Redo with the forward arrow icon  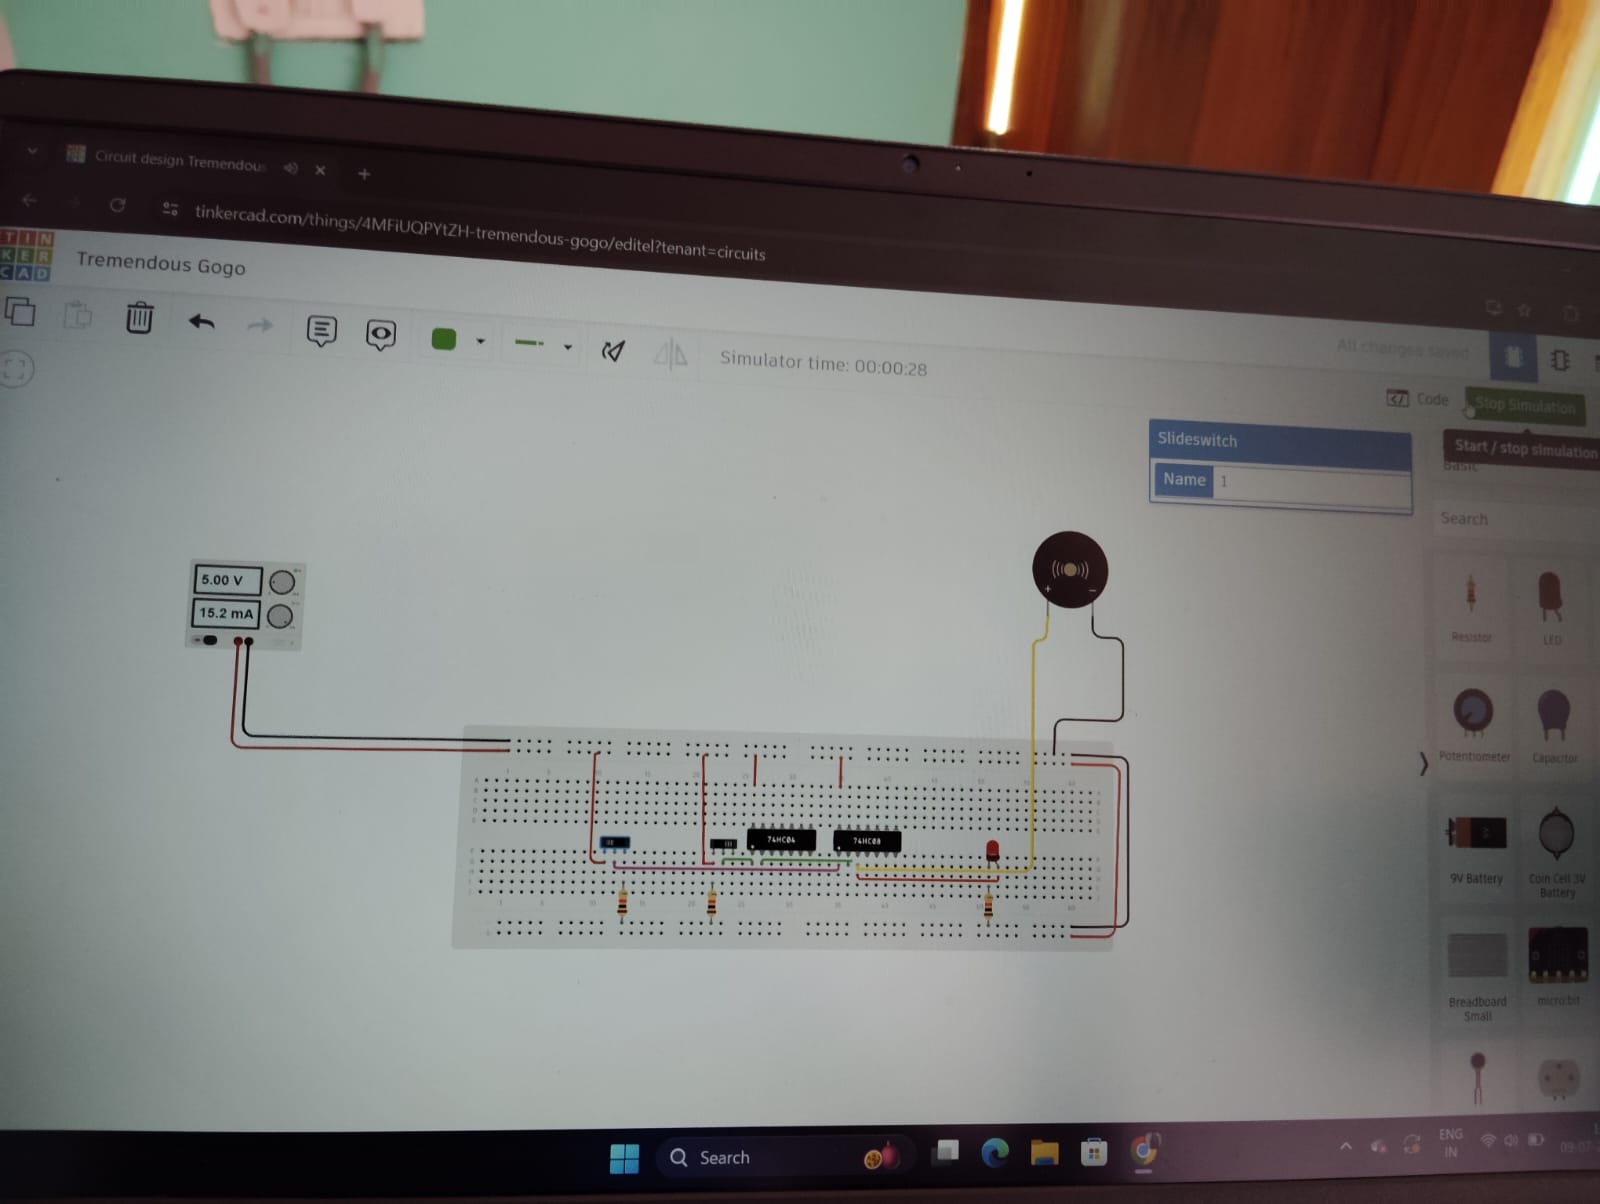pyautogui.click(x=260, y=325)
